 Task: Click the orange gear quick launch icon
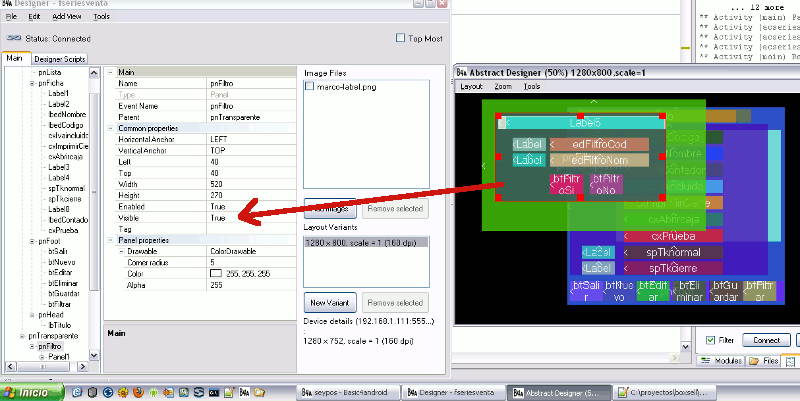[x=123, y=392]
